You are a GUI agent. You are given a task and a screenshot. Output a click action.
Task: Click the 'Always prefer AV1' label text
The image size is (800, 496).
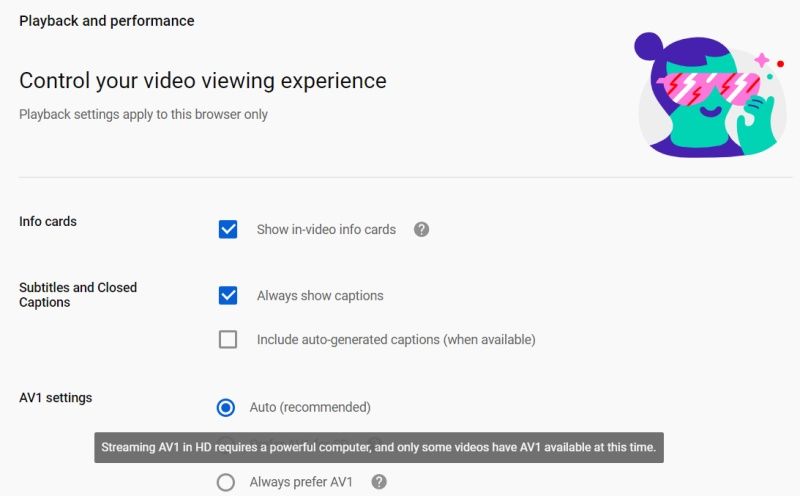tap(301, 482)
